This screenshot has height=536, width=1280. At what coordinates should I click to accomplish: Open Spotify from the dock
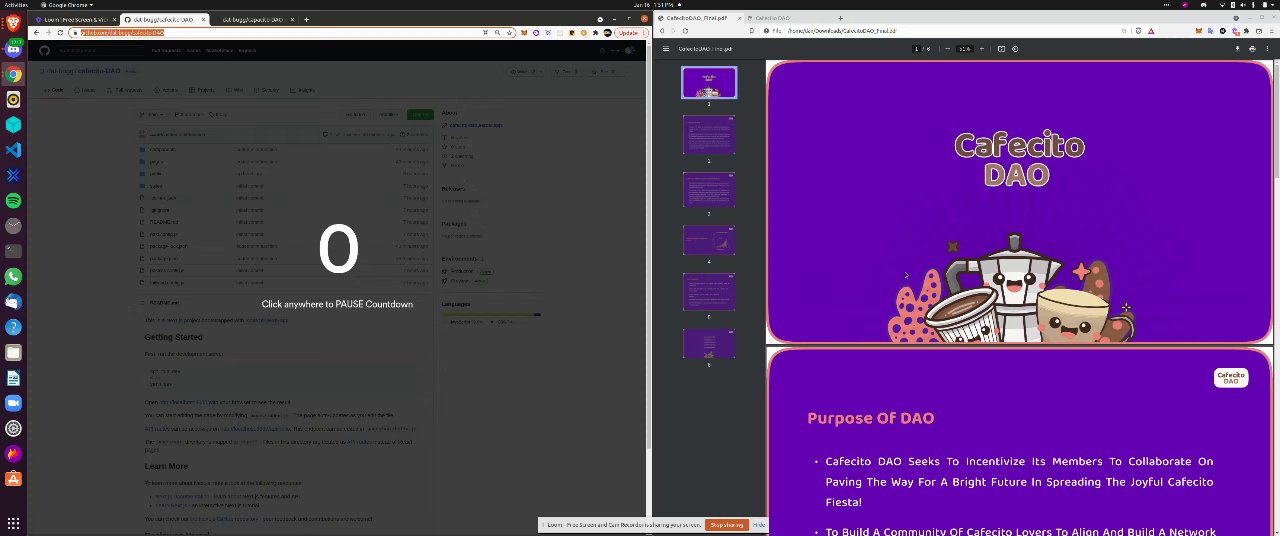13,200
